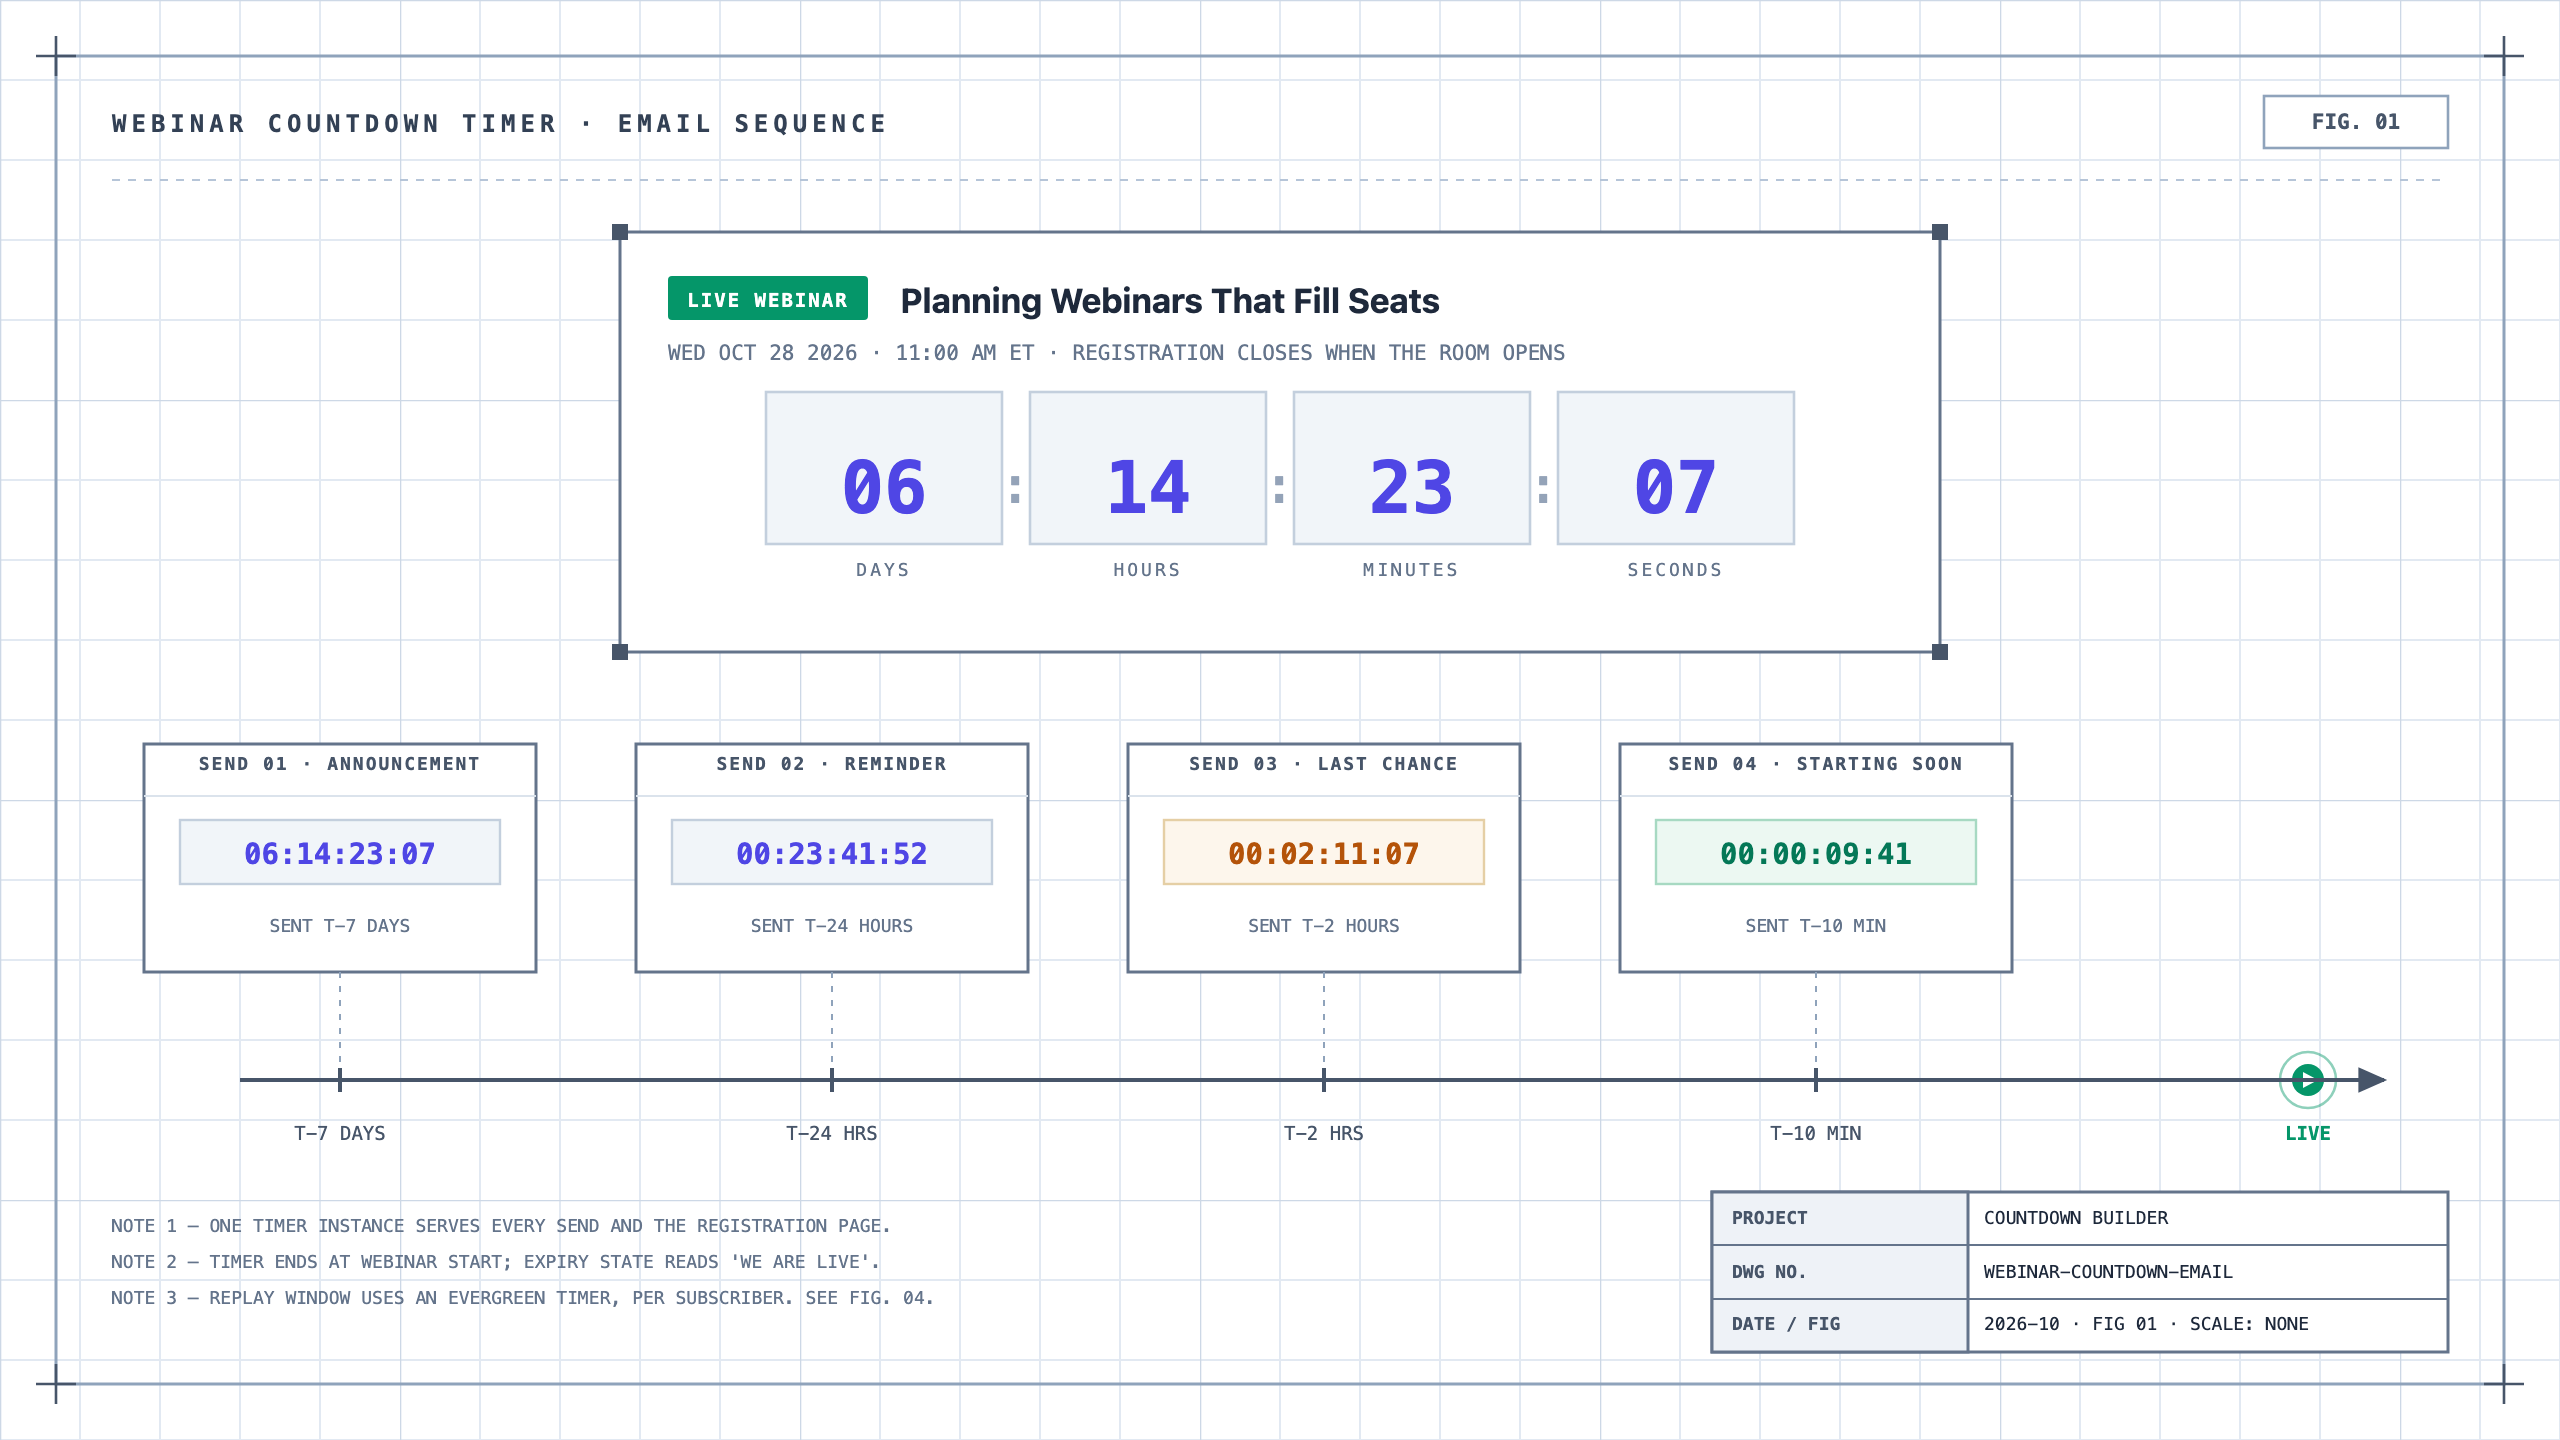2560x1440 pixels.
Task: Click the MINUTES label under countdown
Action: pos(1411,570)
